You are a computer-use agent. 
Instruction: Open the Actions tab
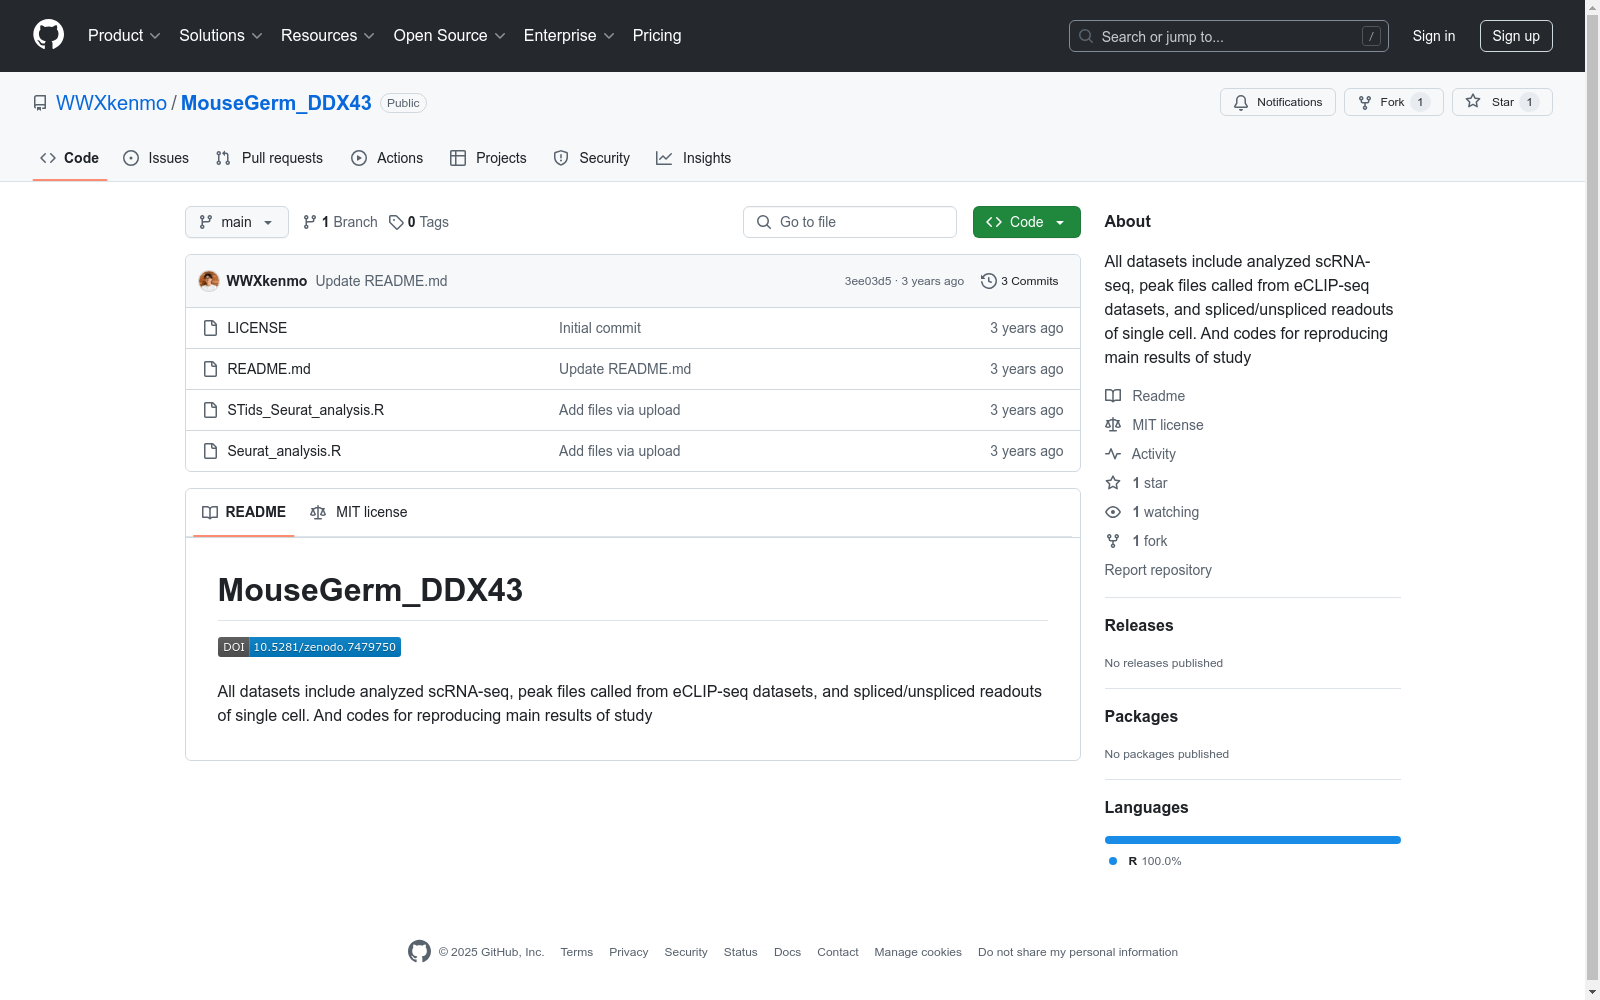(x=387, y=158)
